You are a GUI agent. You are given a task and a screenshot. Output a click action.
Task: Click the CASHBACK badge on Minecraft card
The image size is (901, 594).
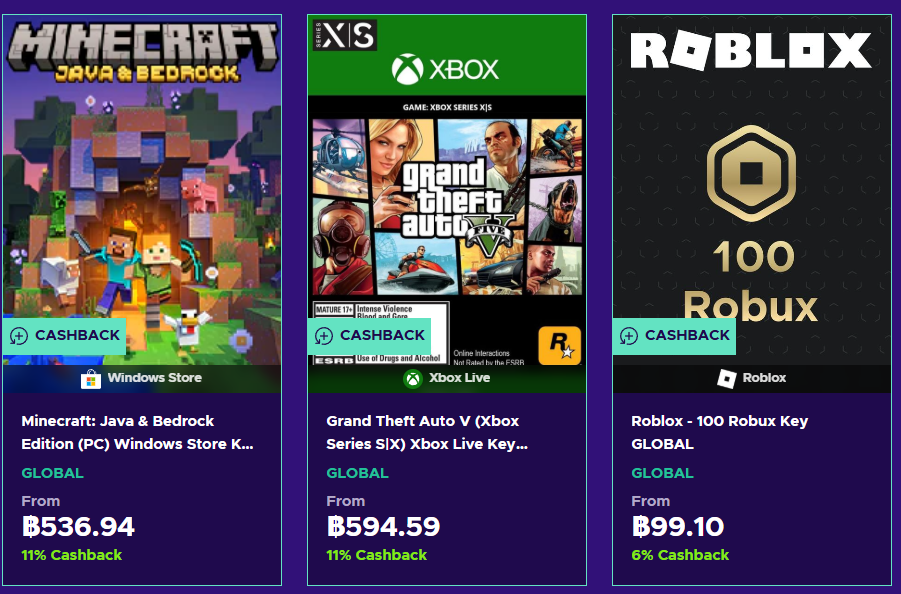(64, 336)
